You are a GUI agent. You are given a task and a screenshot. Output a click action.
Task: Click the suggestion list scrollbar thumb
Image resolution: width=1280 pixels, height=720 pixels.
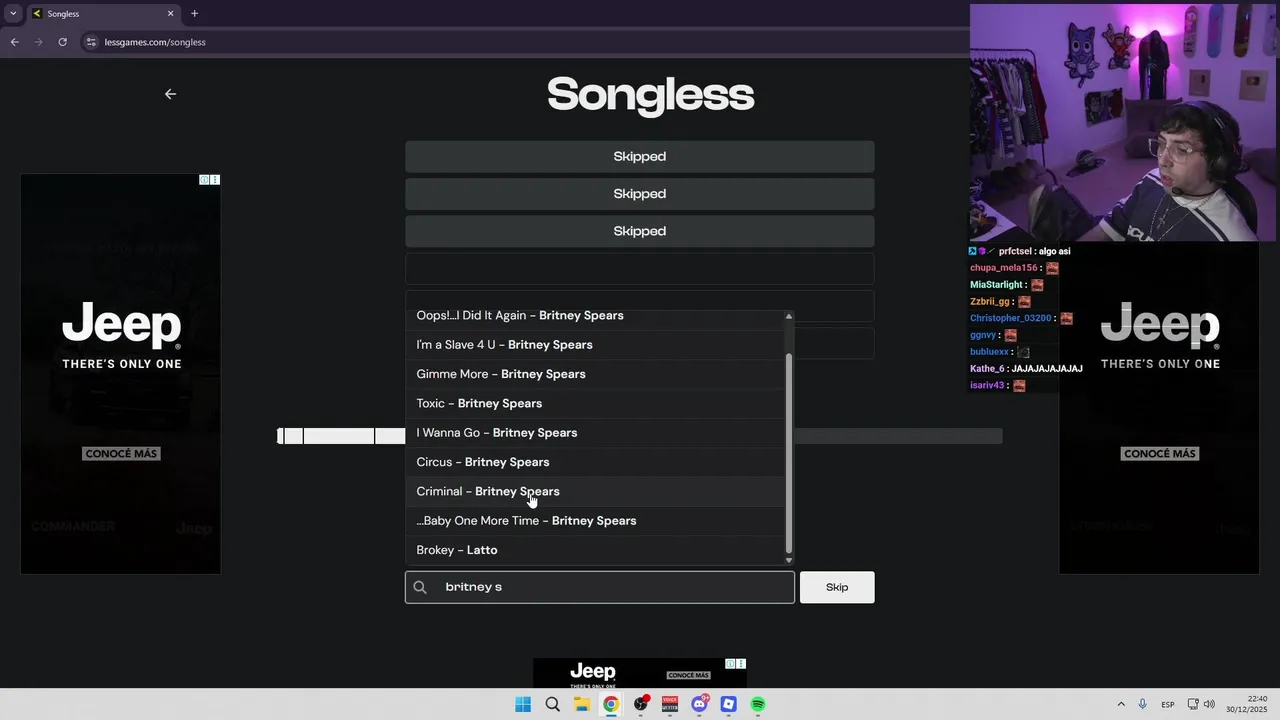coord(789,452)
